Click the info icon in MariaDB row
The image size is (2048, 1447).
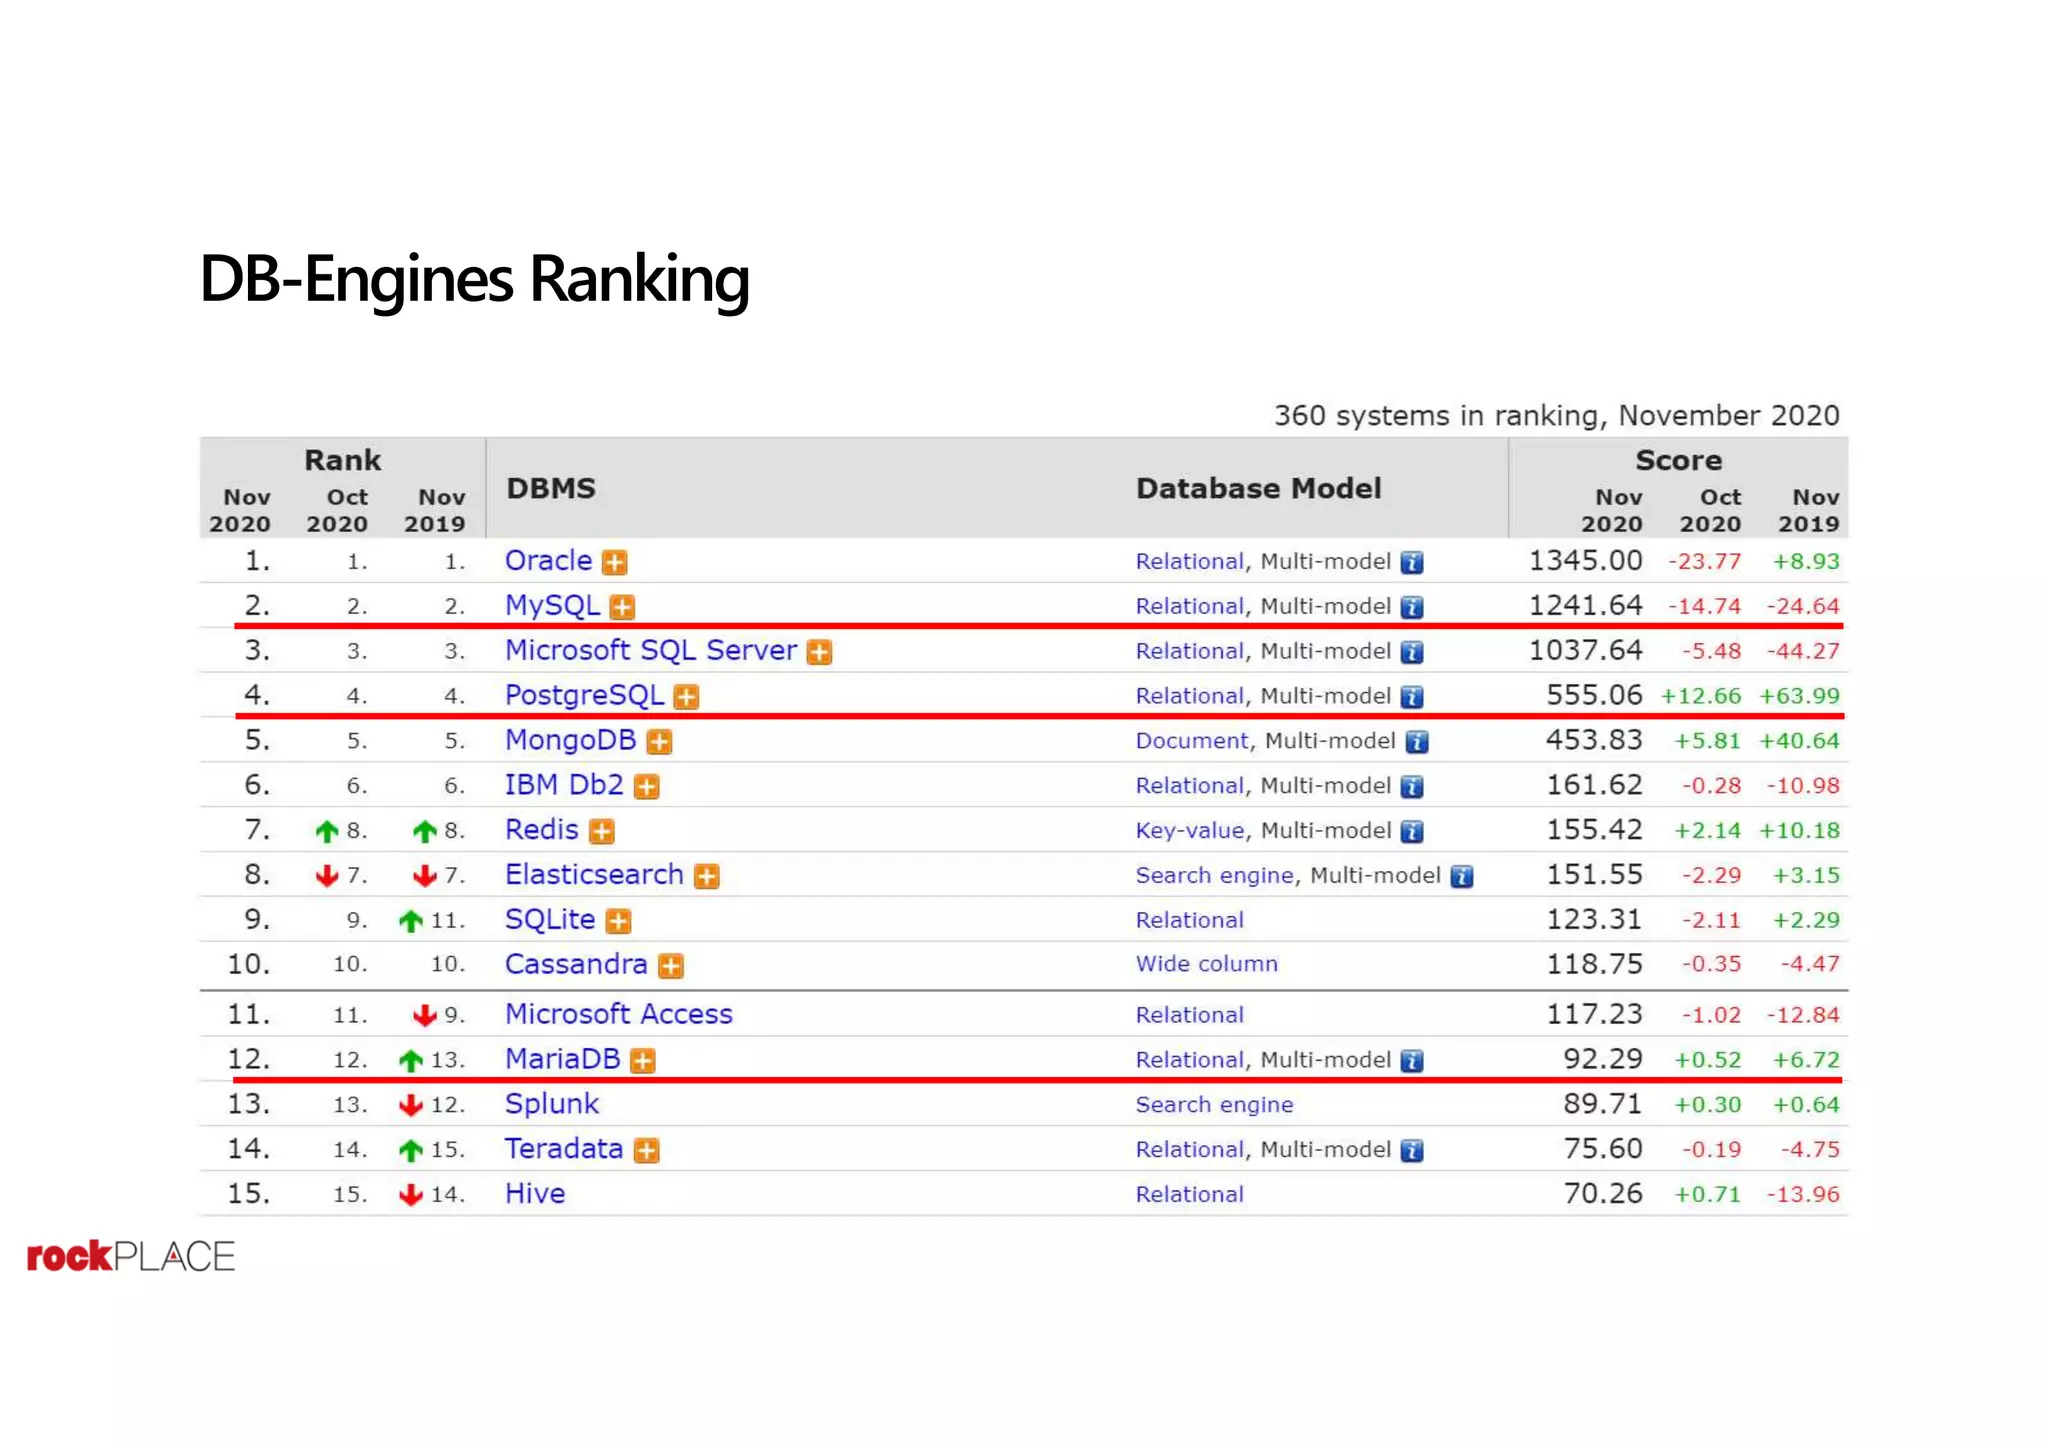tap(1412, 1061)
